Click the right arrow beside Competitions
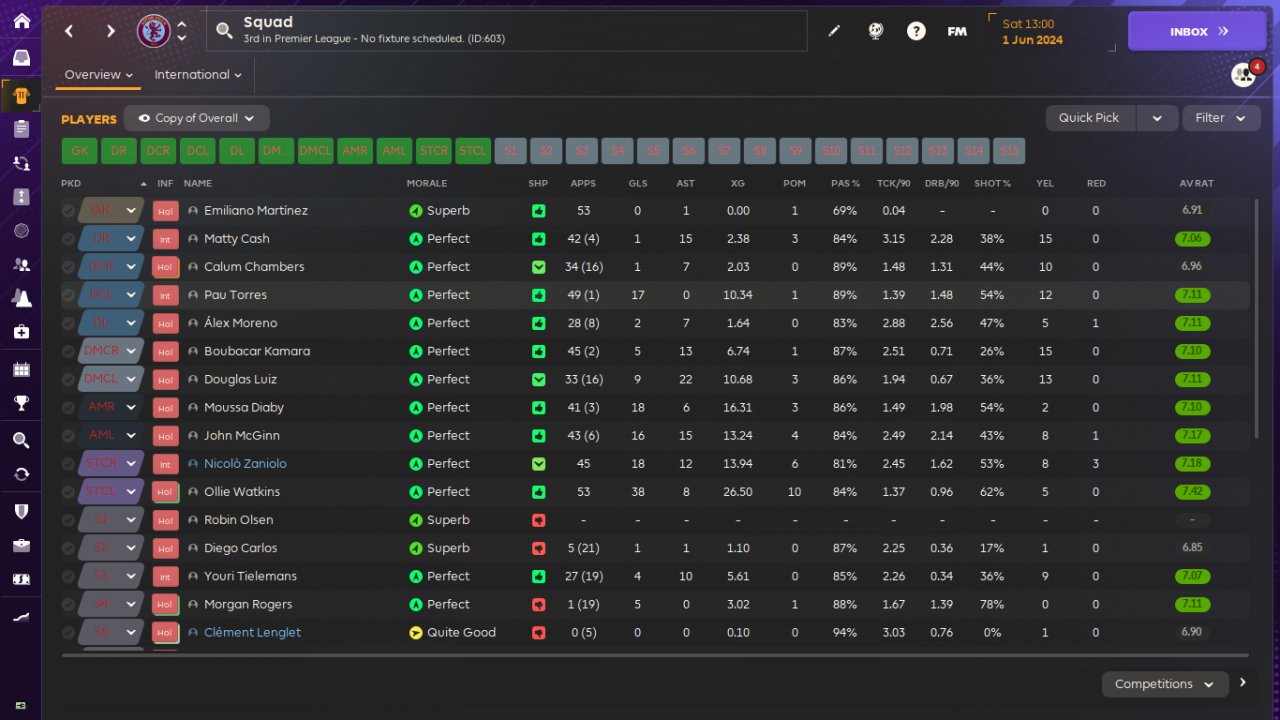The width and height of the screenshot is (1280, 720). (x=1243, y=683)
